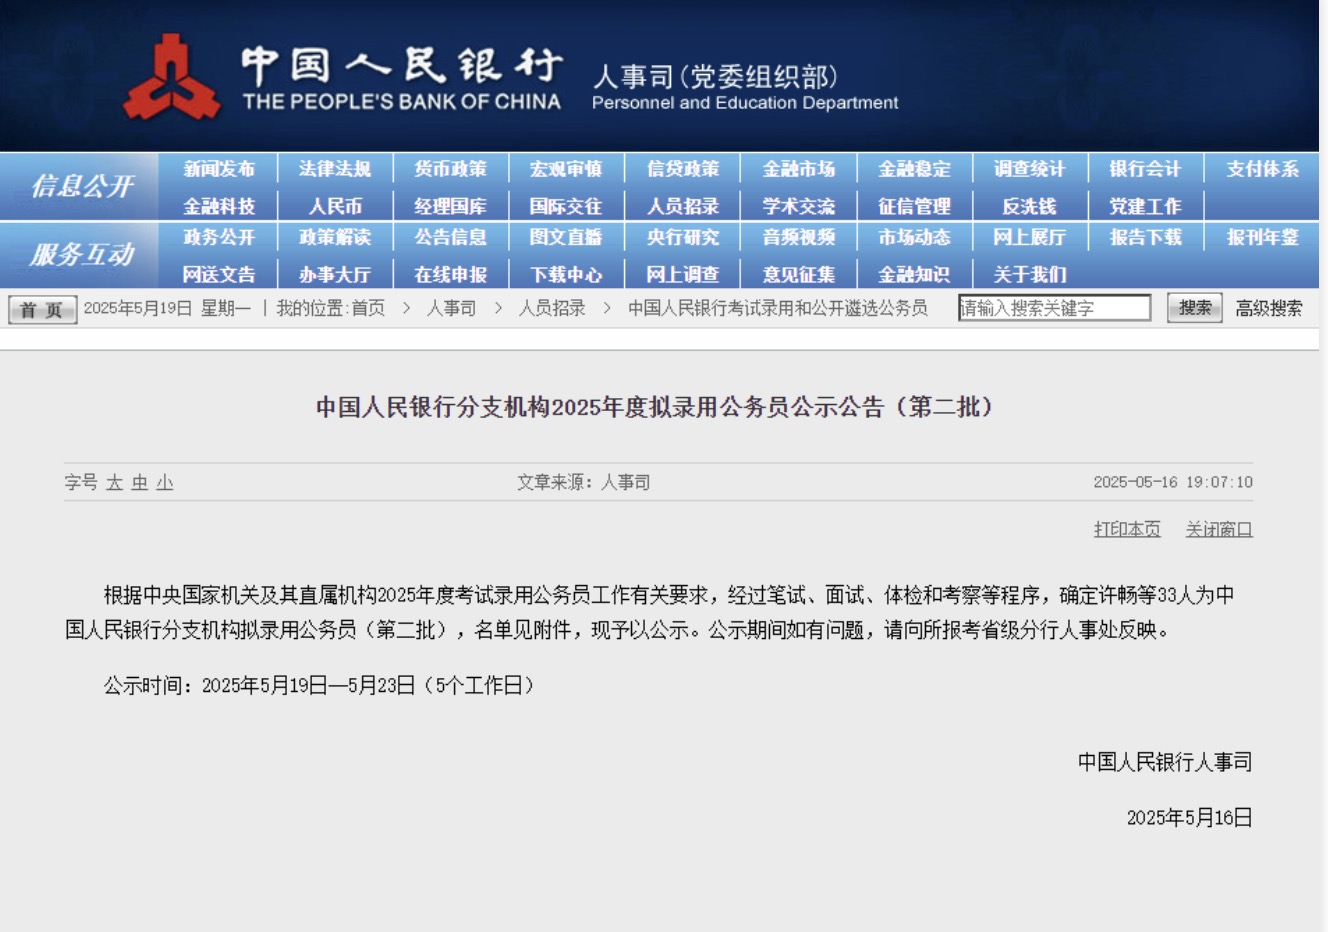Go to 金融科技 section

[x=219, y=206]
